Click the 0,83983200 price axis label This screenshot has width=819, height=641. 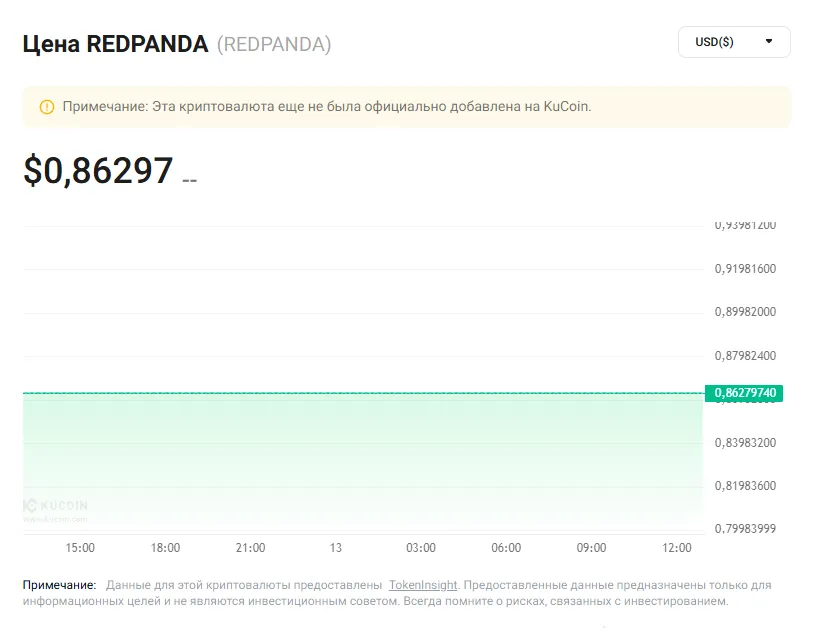pos(745,442)
